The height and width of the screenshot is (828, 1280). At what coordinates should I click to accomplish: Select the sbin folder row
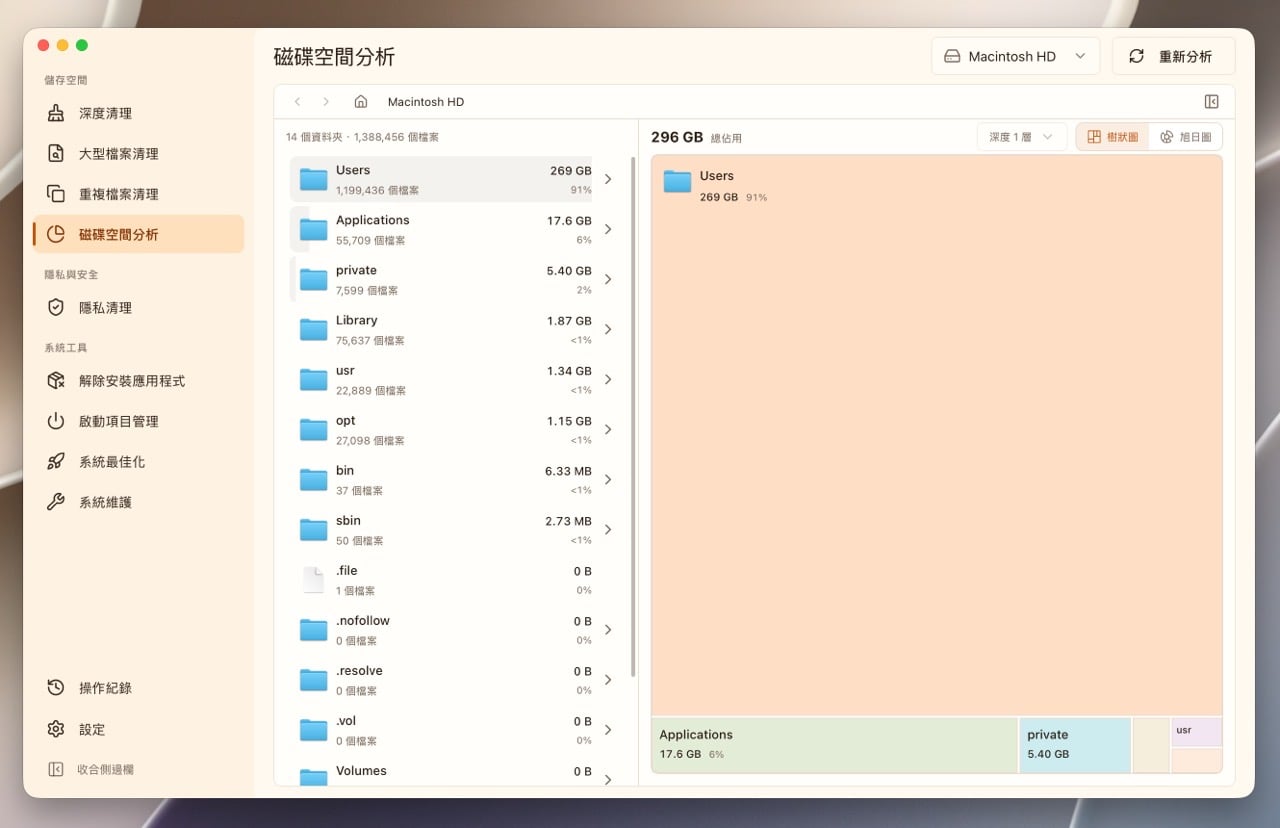click(456, 530)
